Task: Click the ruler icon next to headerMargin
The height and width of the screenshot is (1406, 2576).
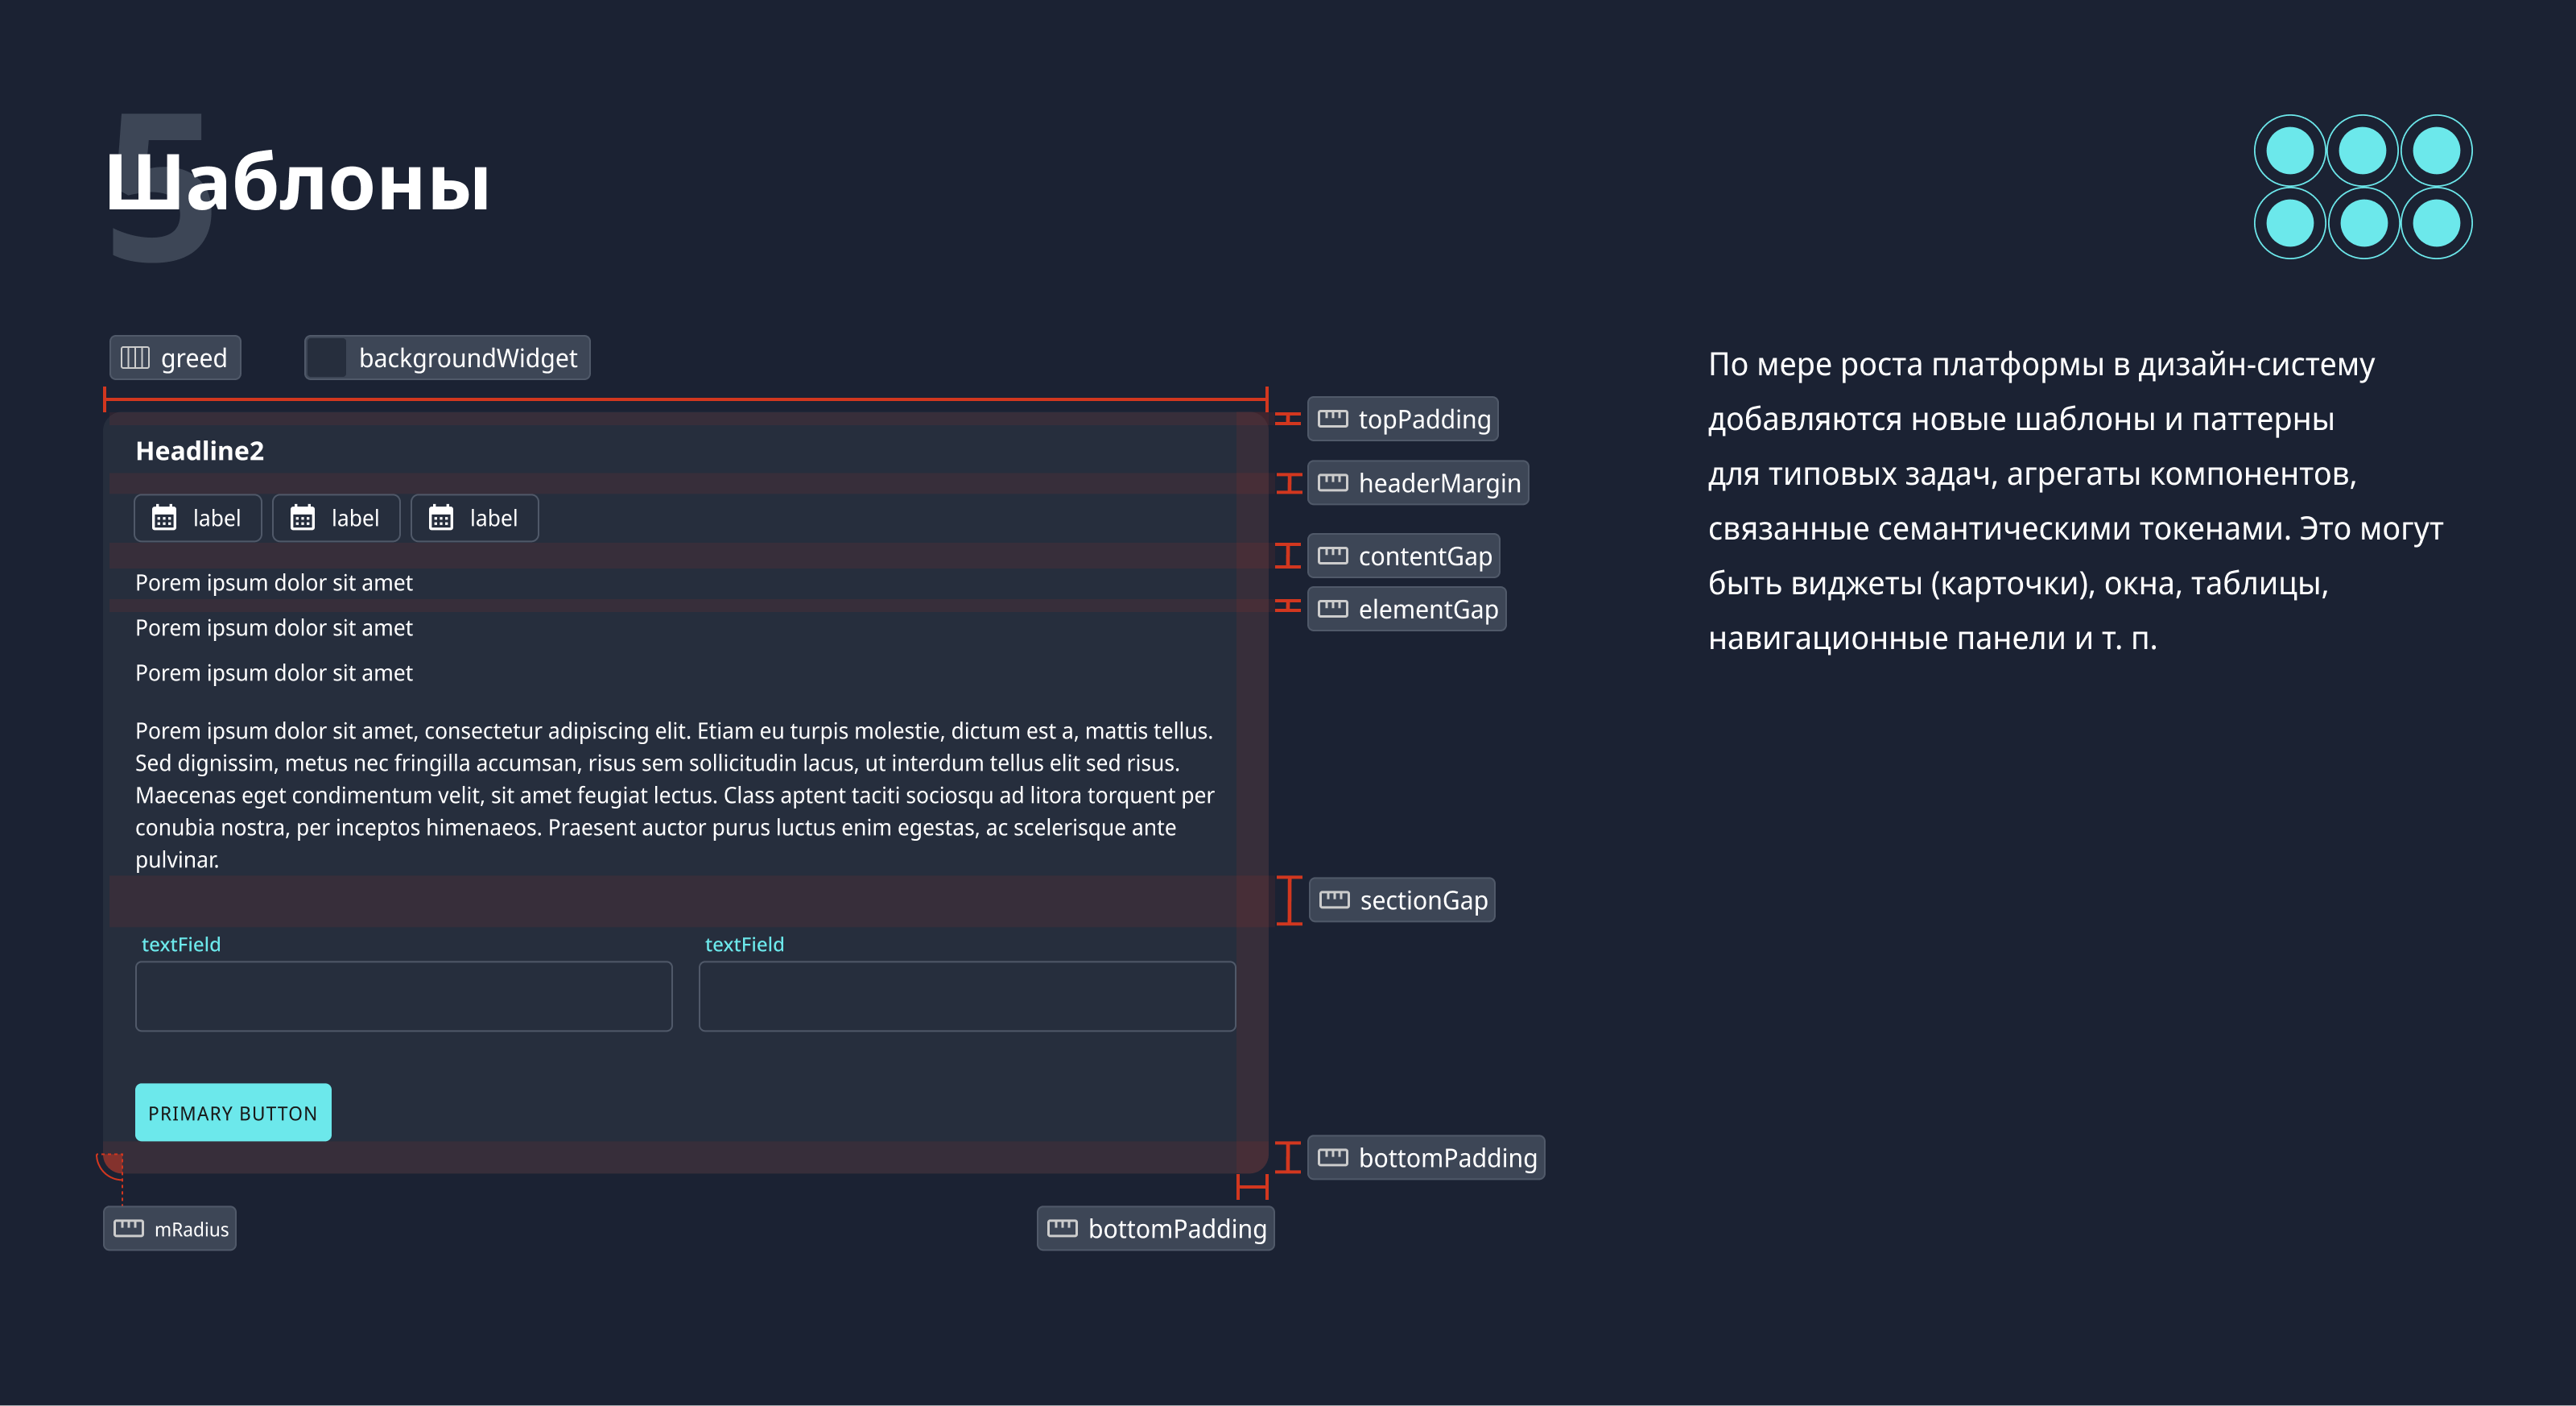Action: [1332, 483]
